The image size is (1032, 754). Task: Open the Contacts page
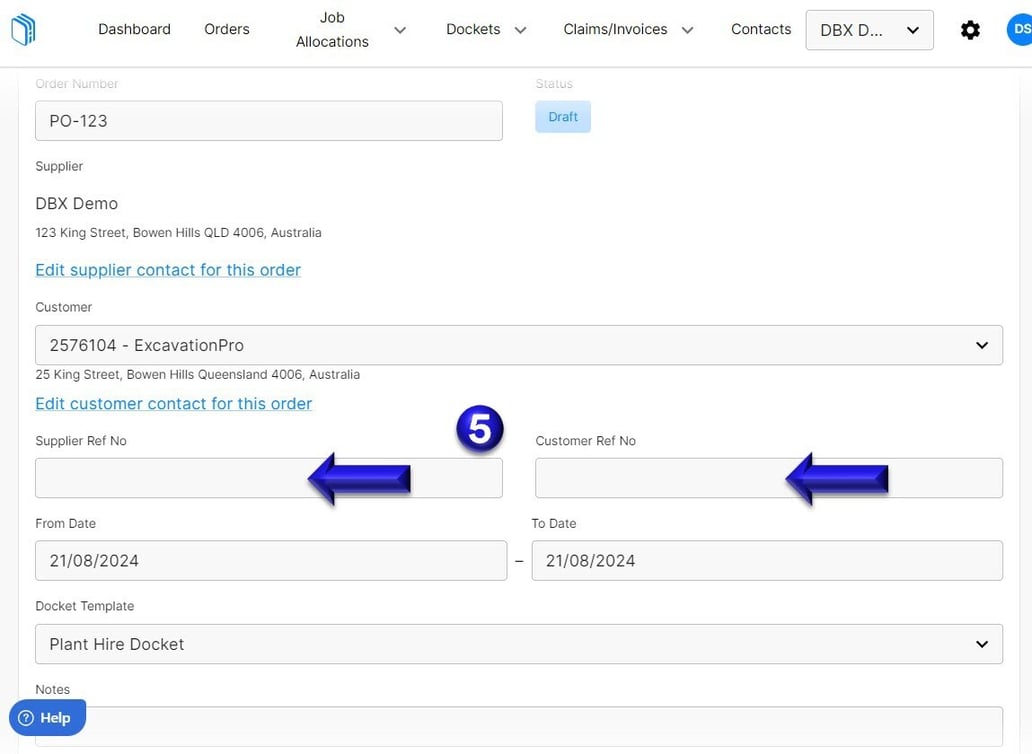pos(760,29)
